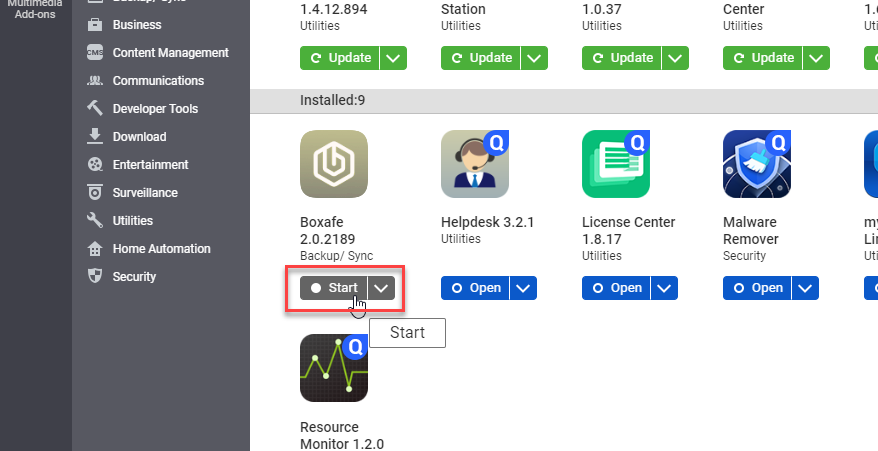Select the Communications category

(158, 80)
